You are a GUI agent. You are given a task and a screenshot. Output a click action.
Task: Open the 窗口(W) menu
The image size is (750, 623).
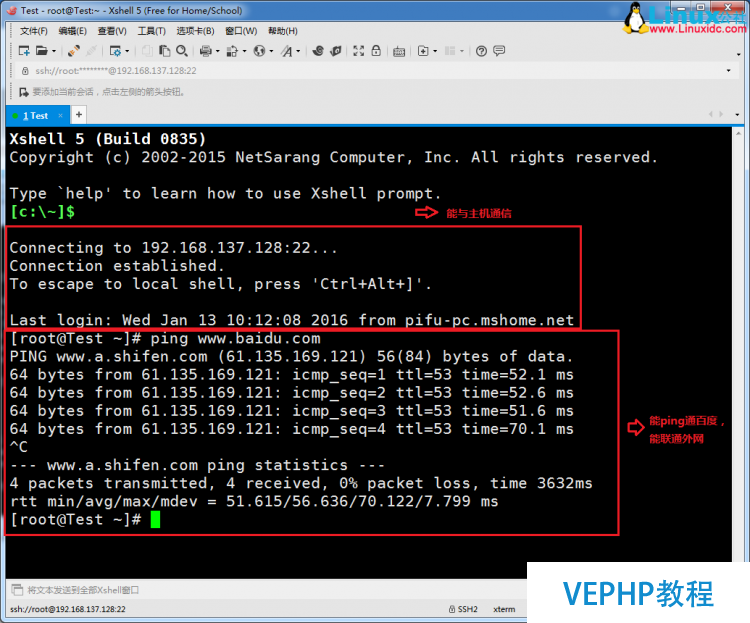(241, 31)
